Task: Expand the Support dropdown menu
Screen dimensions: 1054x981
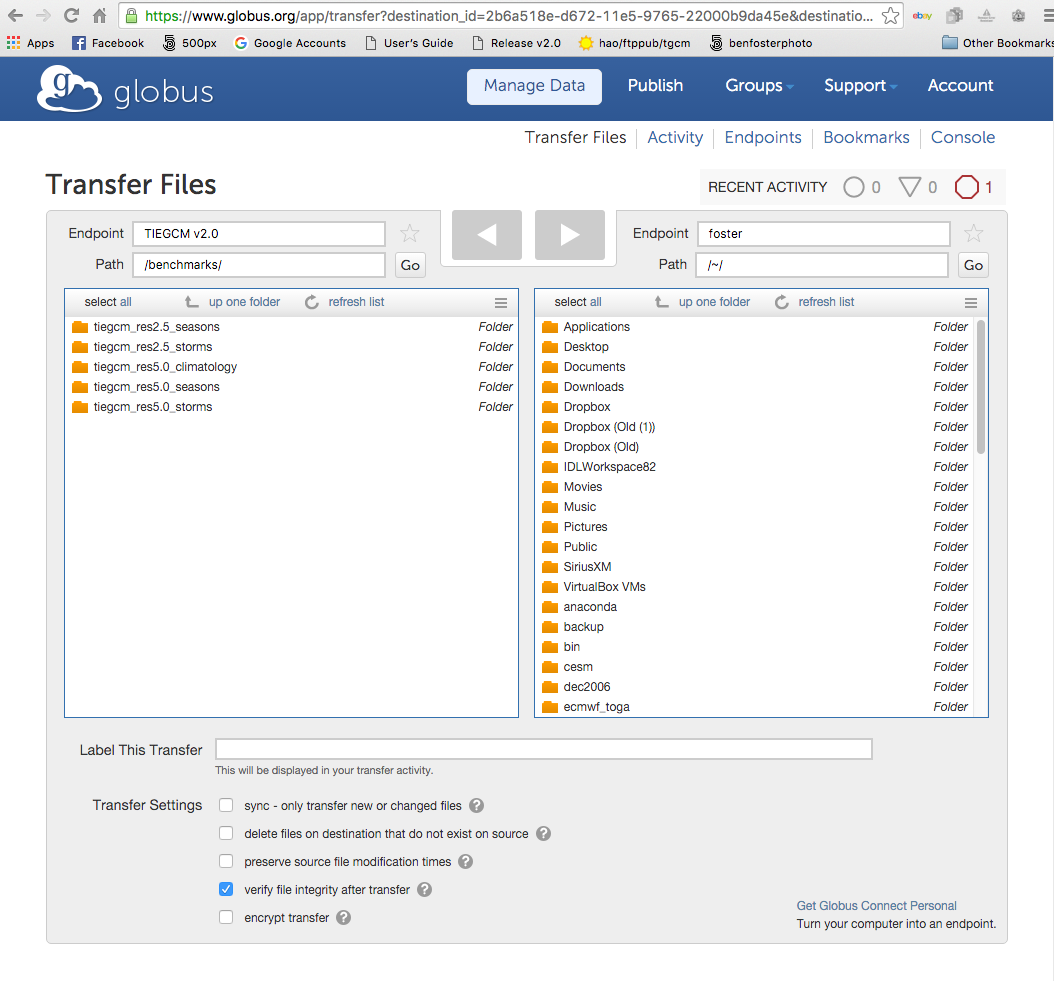Action: coord(860,86)
